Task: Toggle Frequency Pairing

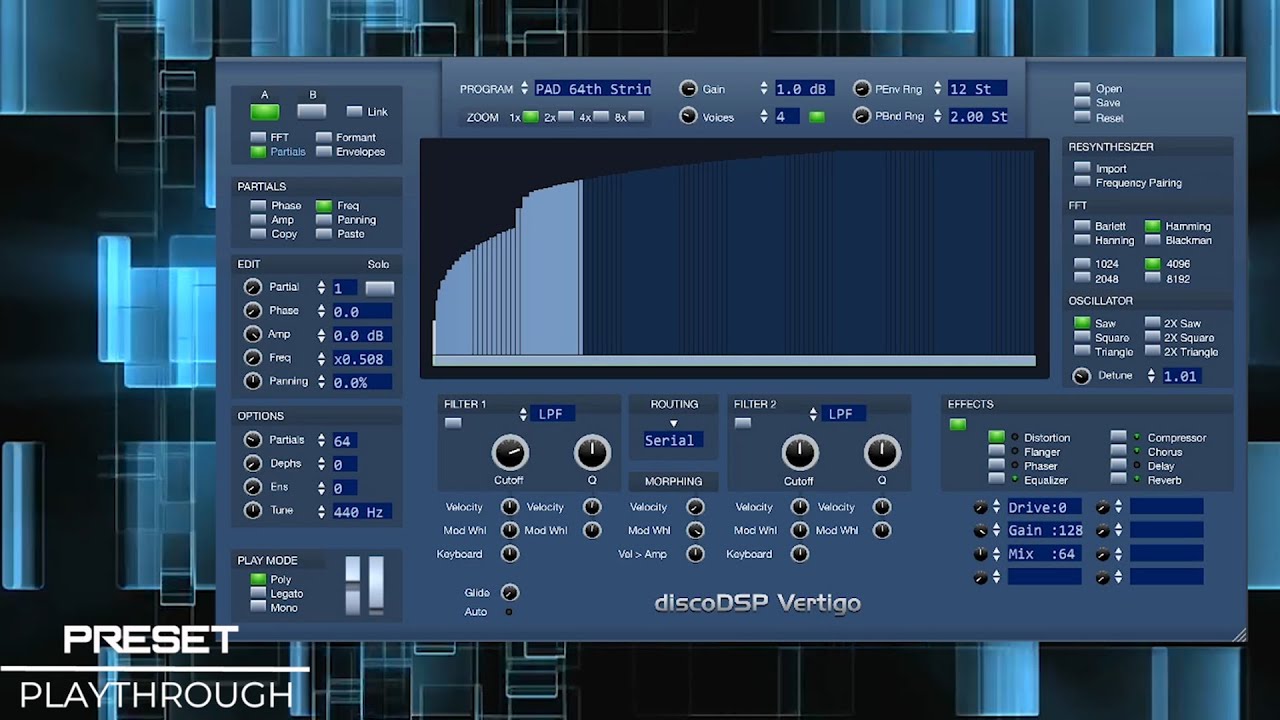Action: [1082, 183]
